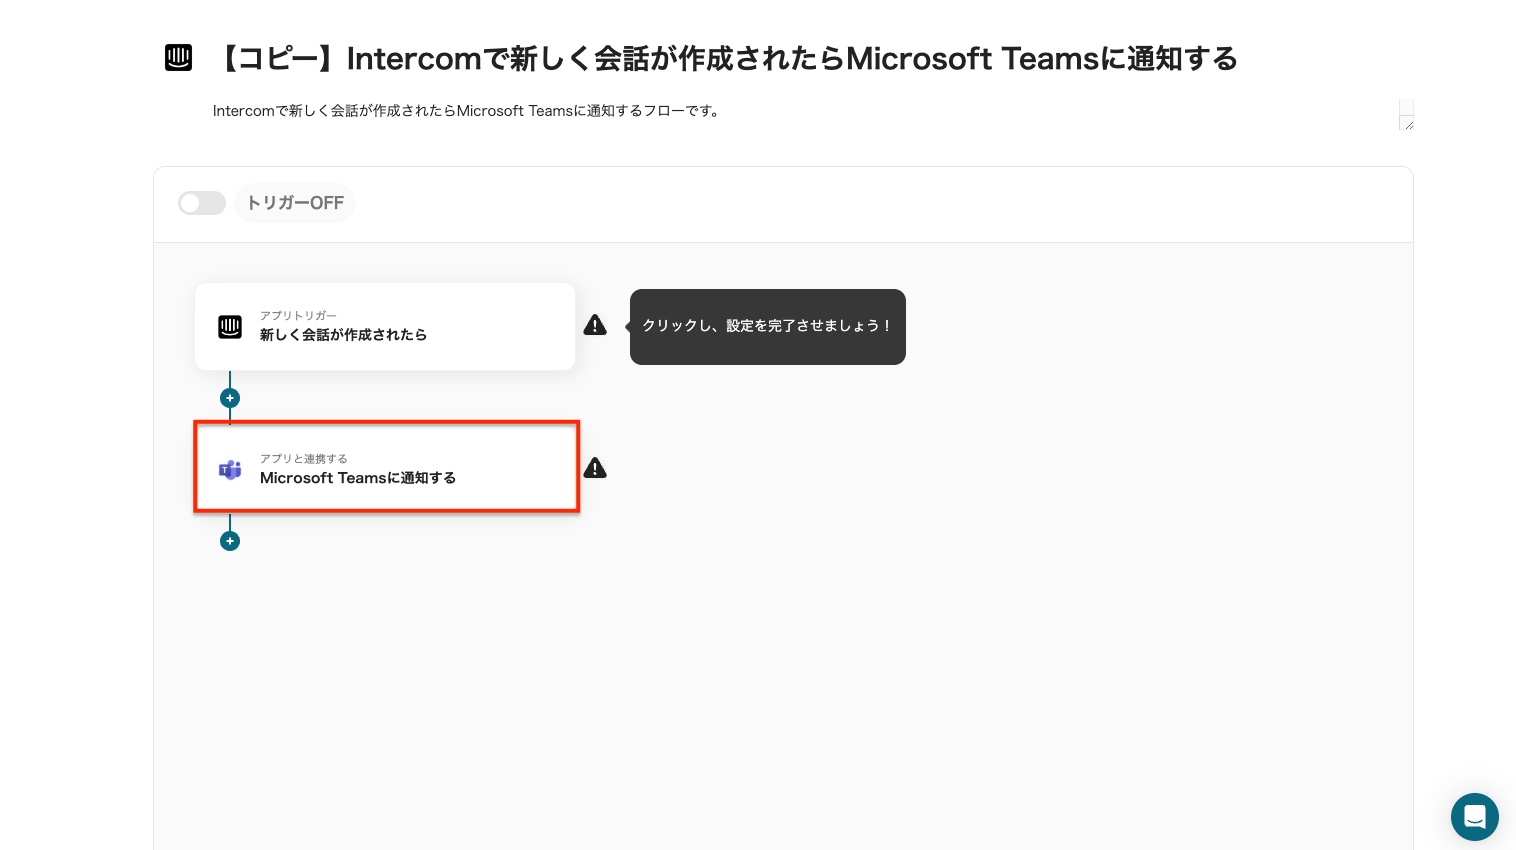Add a step after the Teams action
The height and width of the screenshot is (850, 1516).
coord(230,541)
